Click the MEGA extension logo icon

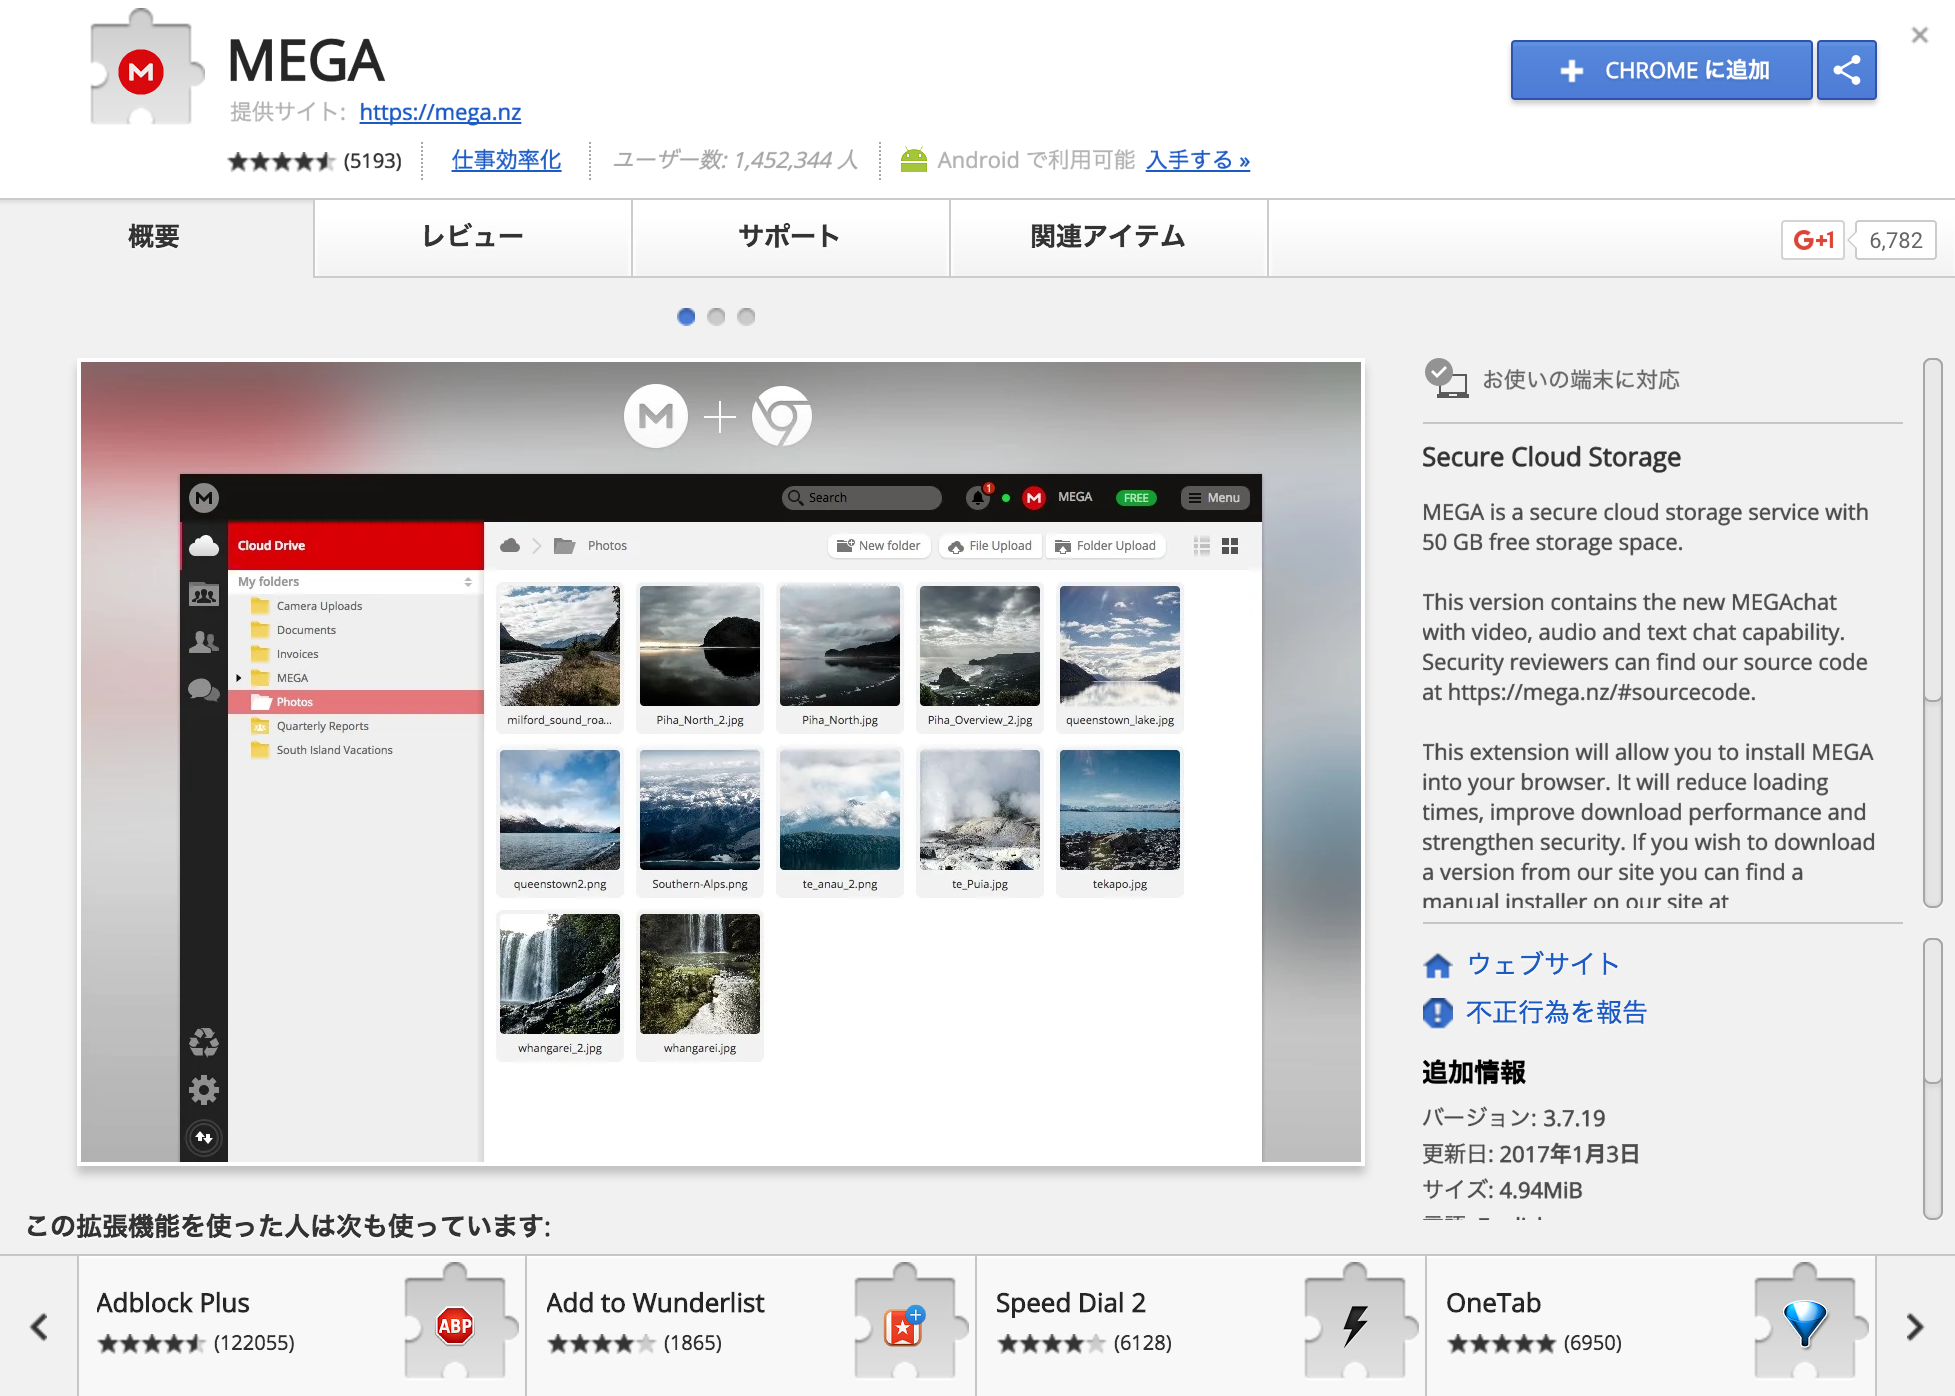[x=141, y=72]
